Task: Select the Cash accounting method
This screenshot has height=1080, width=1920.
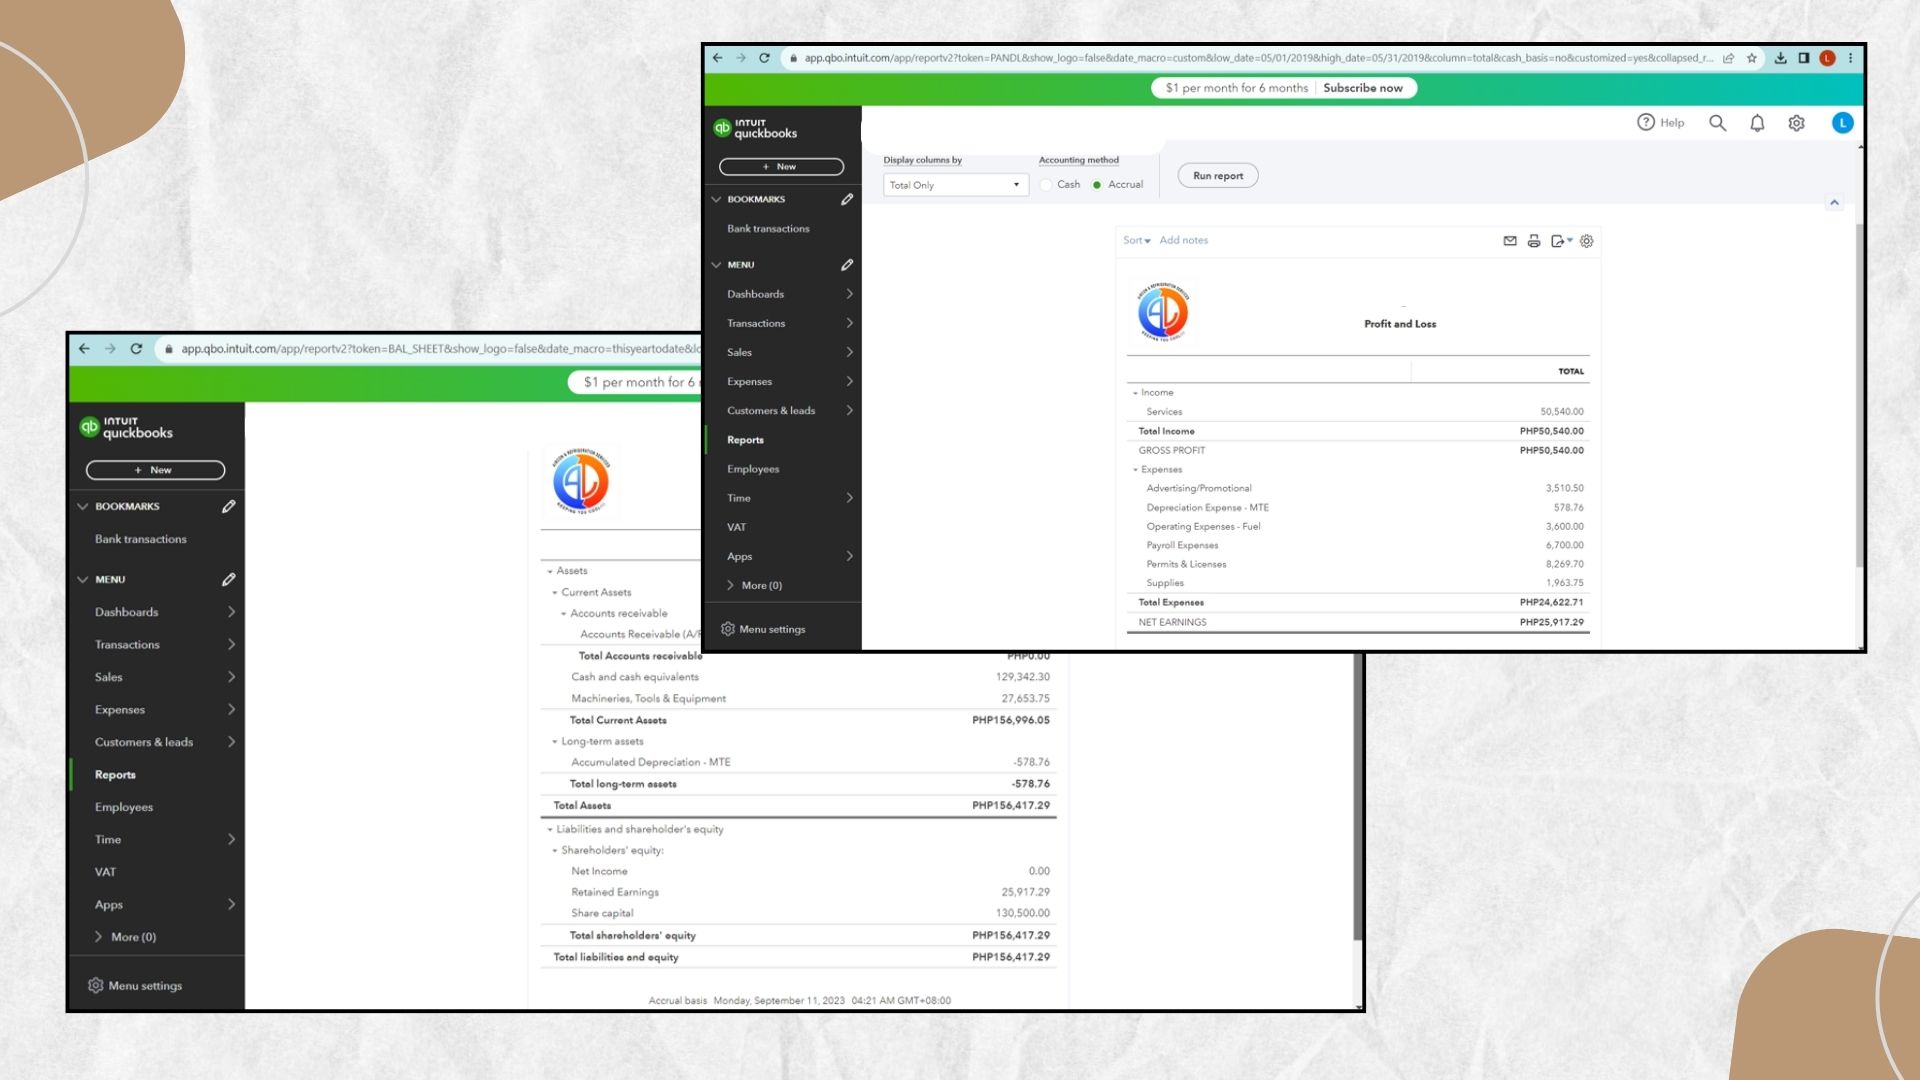Action: (x=1047, y=185)
